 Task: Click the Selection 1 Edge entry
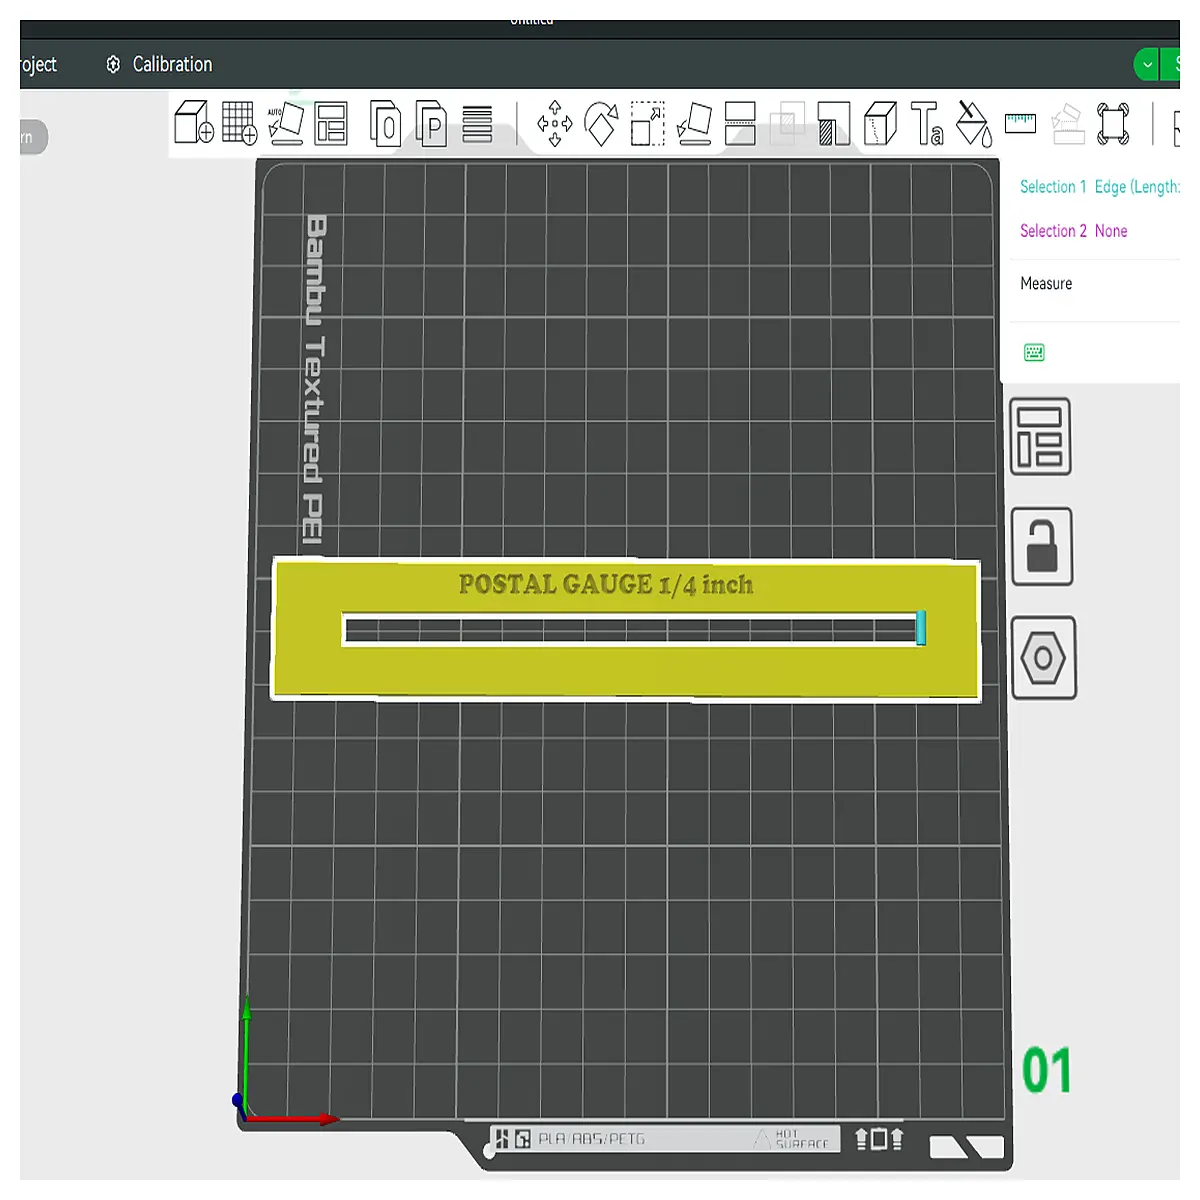pos(1099,187)
